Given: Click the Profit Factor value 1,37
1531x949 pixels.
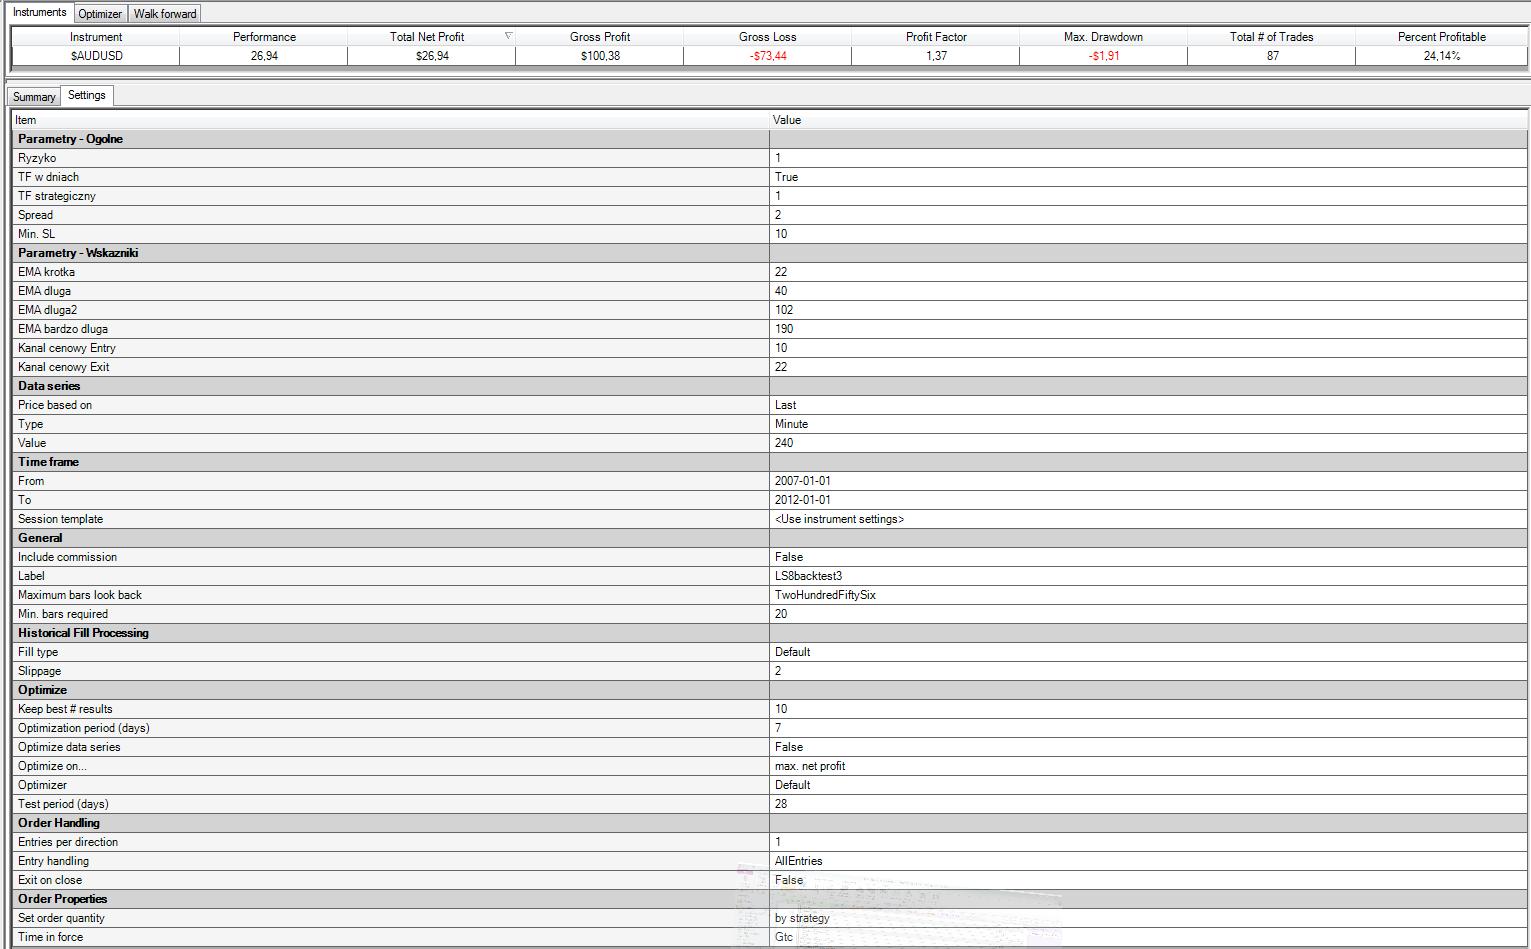Looking at the screenshot, I should [936, 56].
